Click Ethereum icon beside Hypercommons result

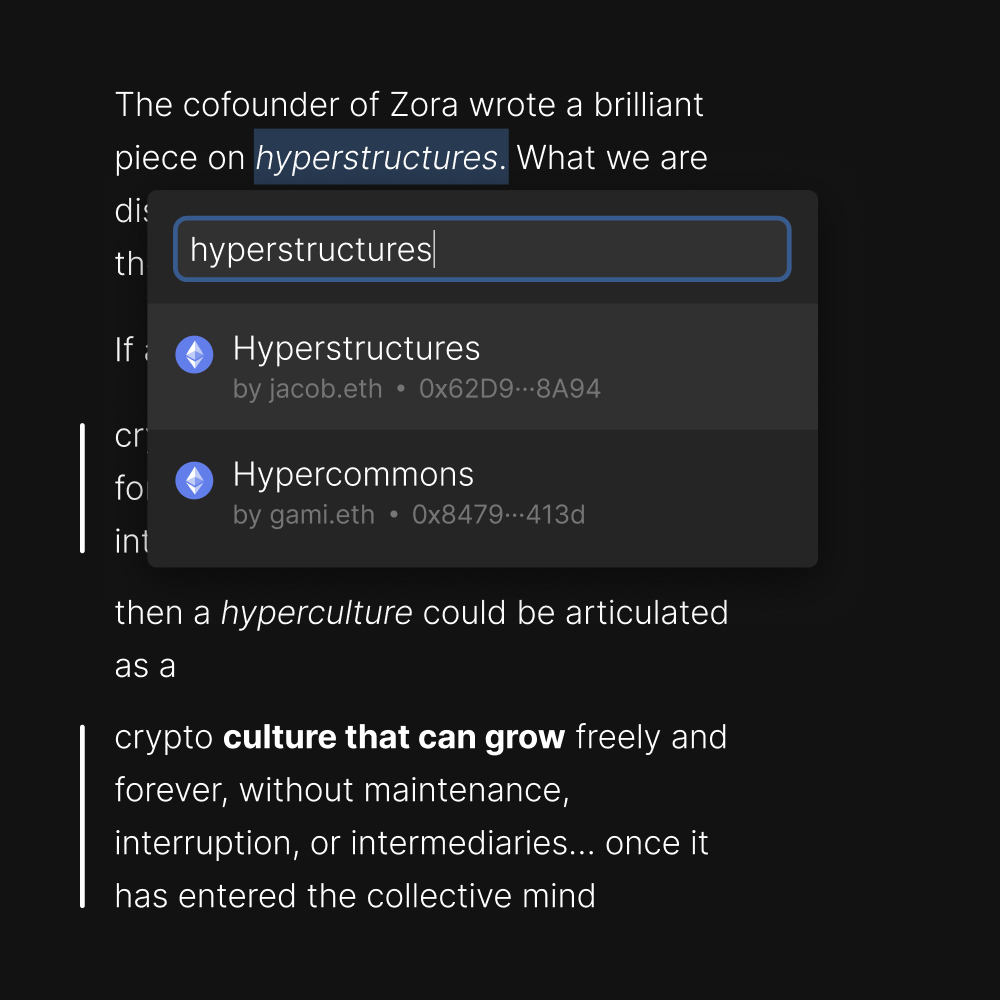pyautogui.click(x=194, y=480)
